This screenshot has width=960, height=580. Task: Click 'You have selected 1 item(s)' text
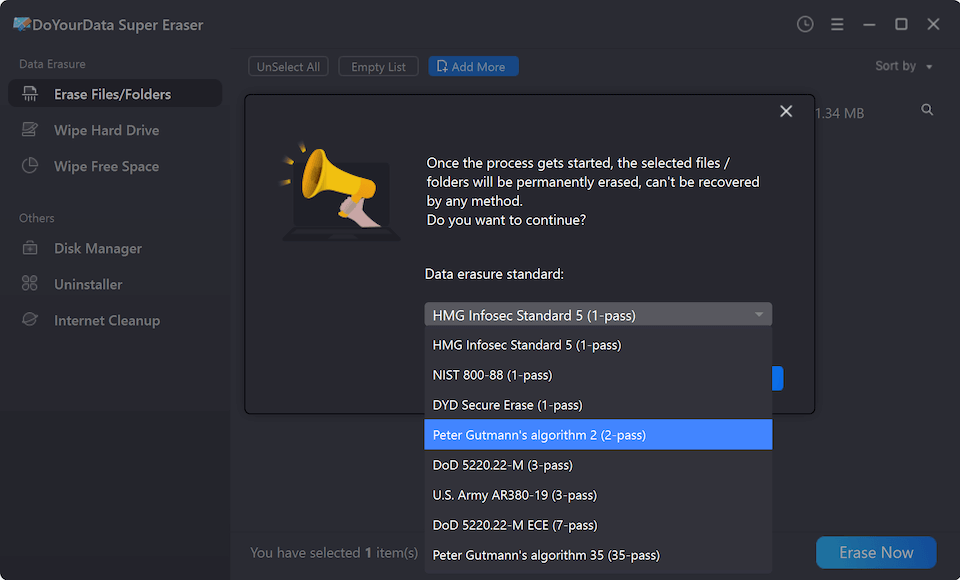[334, 552]
